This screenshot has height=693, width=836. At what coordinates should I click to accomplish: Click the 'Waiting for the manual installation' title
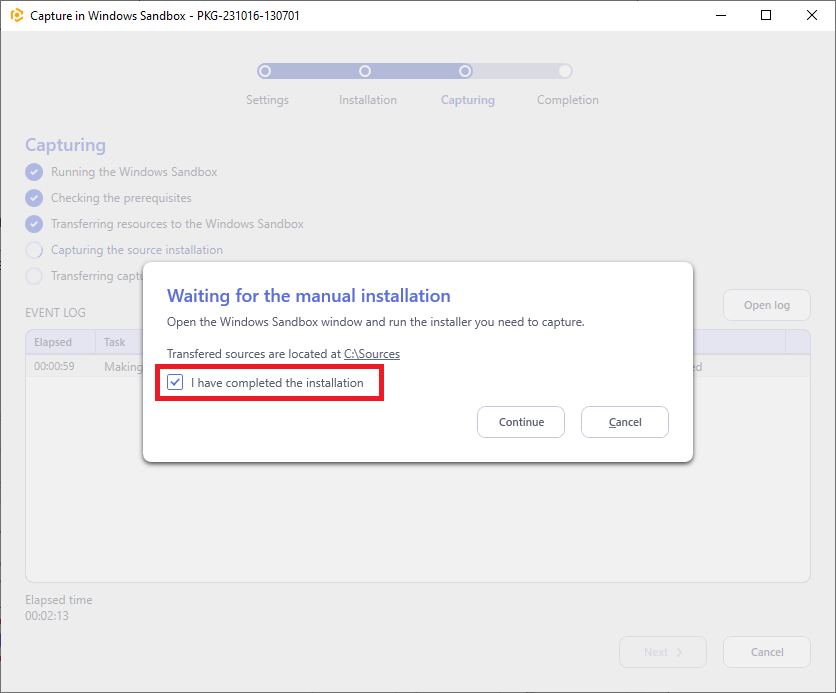pyautogui.click(x=309, y=296)
